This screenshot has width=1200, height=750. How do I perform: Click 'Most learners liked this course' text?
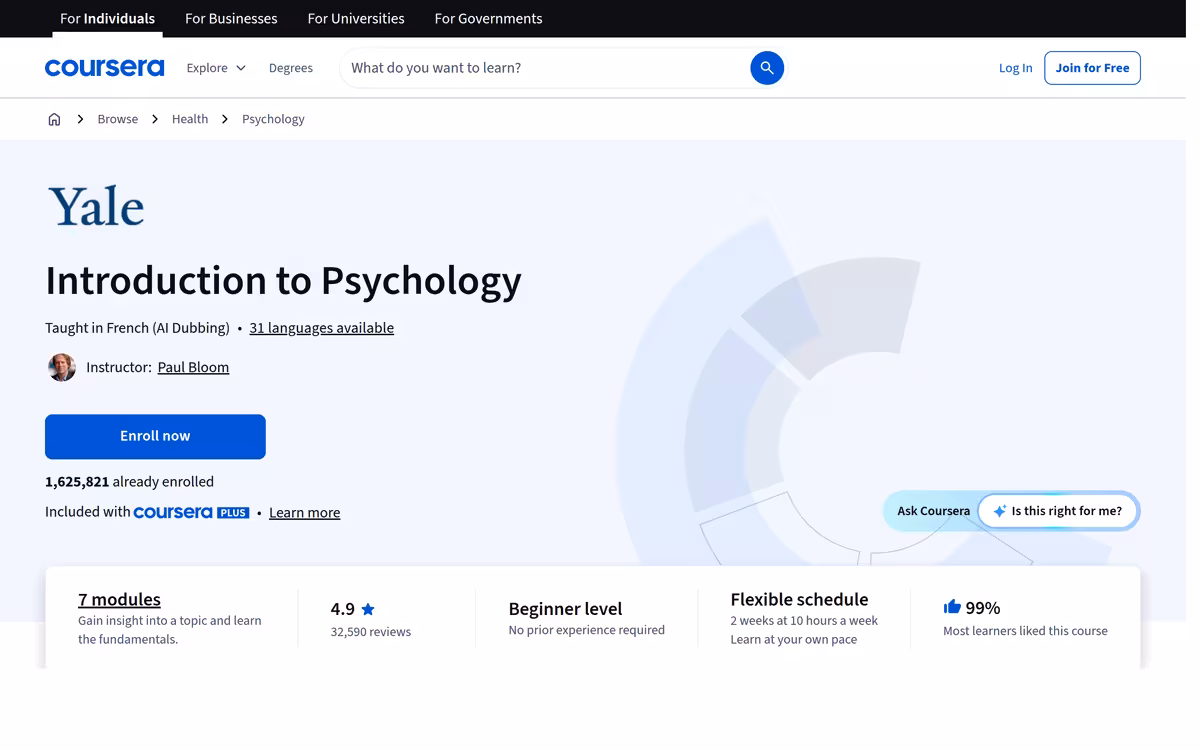pyautogui.click(x=1025, y=631)
